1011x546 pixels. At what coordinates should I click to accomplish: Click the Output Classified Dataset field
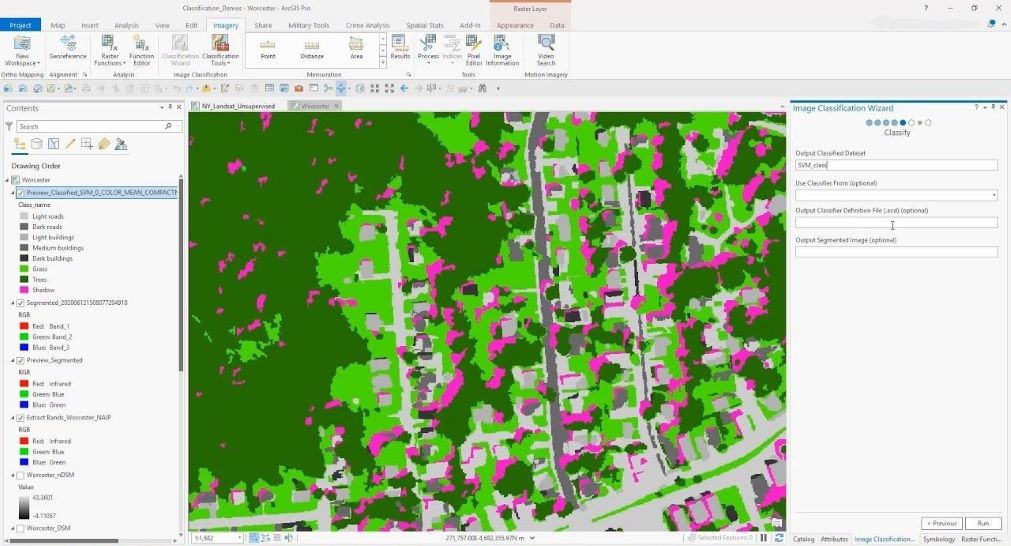point(896,165)
